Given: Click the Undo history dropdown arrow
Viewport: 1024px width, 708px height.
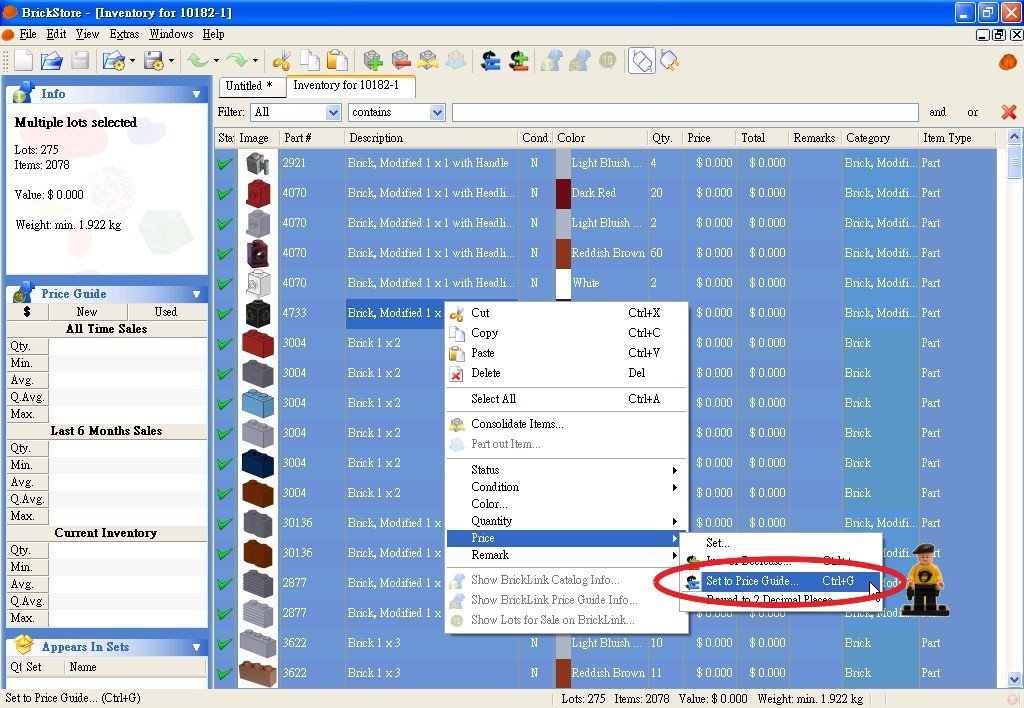Looking at the screenshot, I should click(x=216, y=61).
